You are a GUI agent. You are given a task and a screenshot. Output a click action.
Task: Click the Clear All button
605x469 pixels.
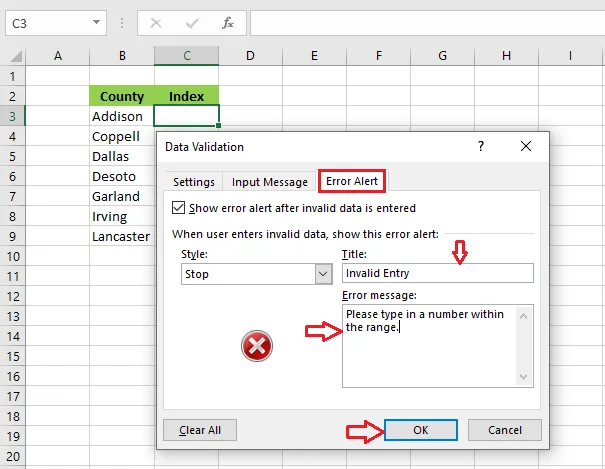pos(200,430)
